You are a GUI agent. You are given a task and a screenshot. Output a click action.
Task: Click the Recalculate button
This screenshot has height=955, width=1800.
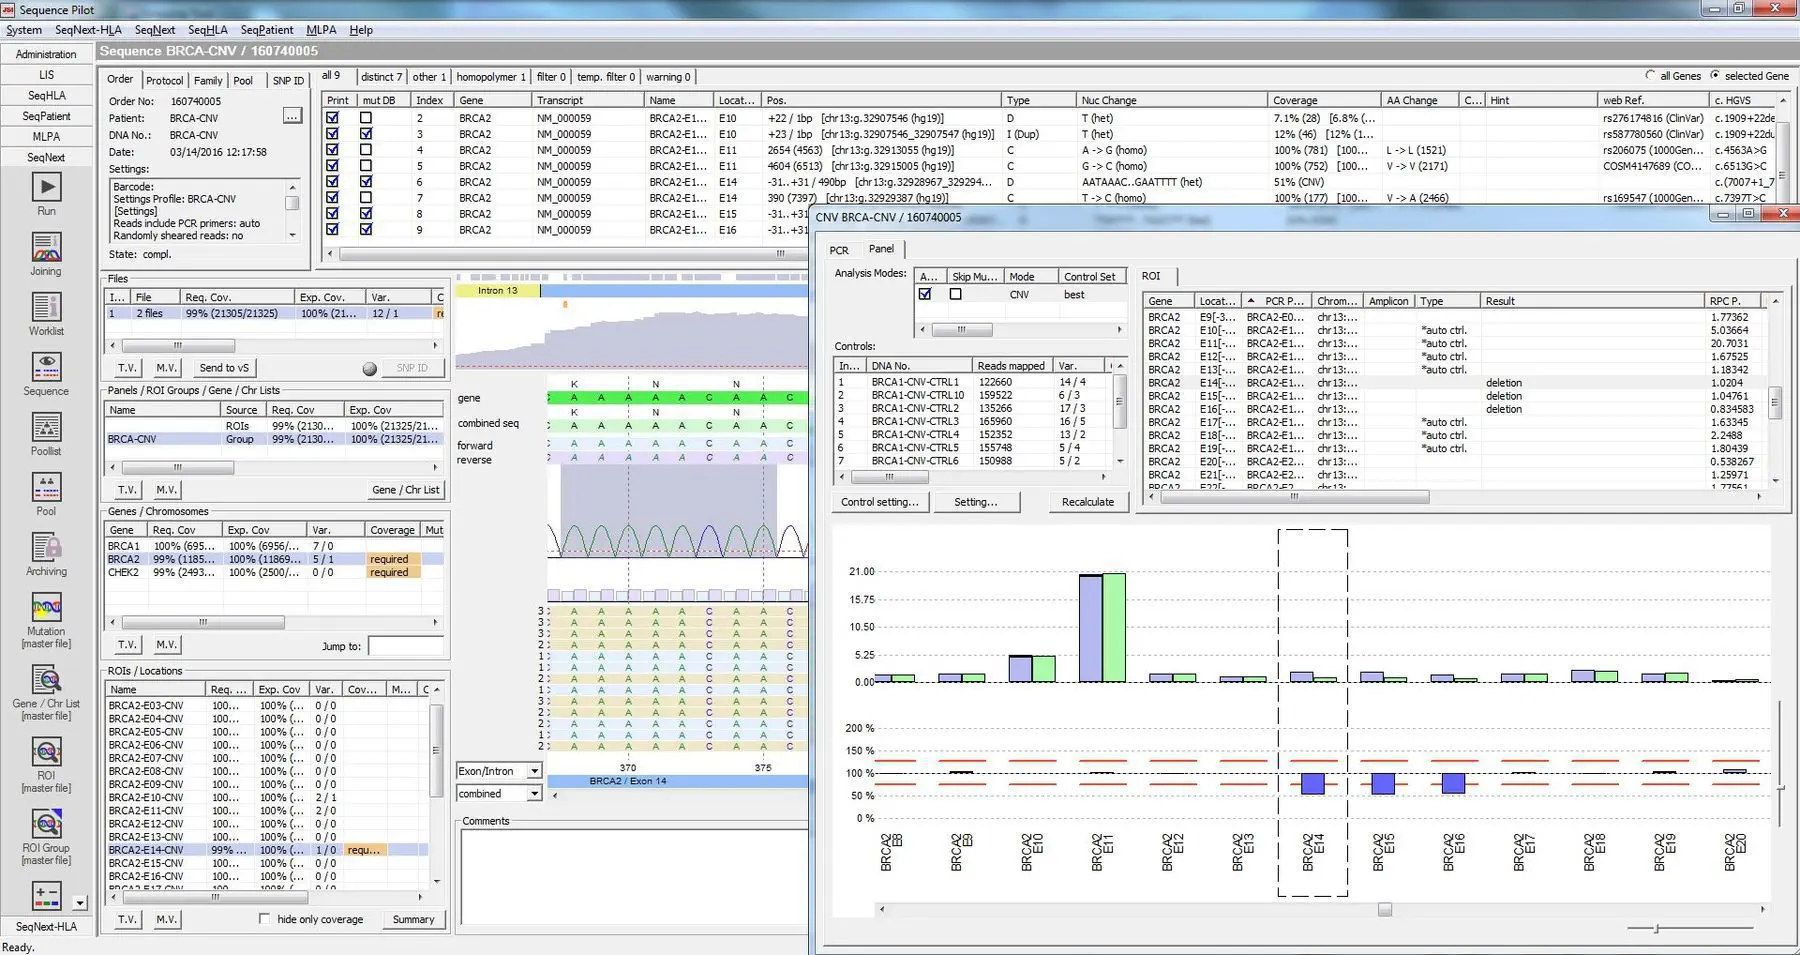tap(1087, 502)
